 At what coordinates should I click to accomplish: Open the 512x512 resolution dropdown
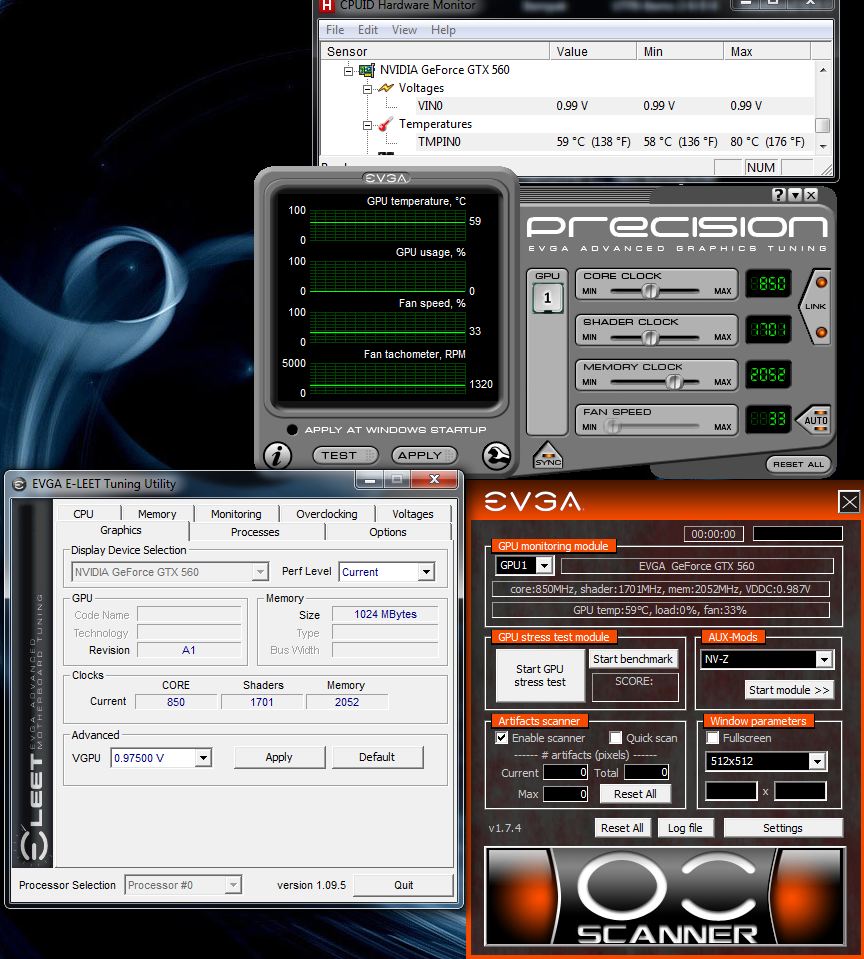[818, 761]
